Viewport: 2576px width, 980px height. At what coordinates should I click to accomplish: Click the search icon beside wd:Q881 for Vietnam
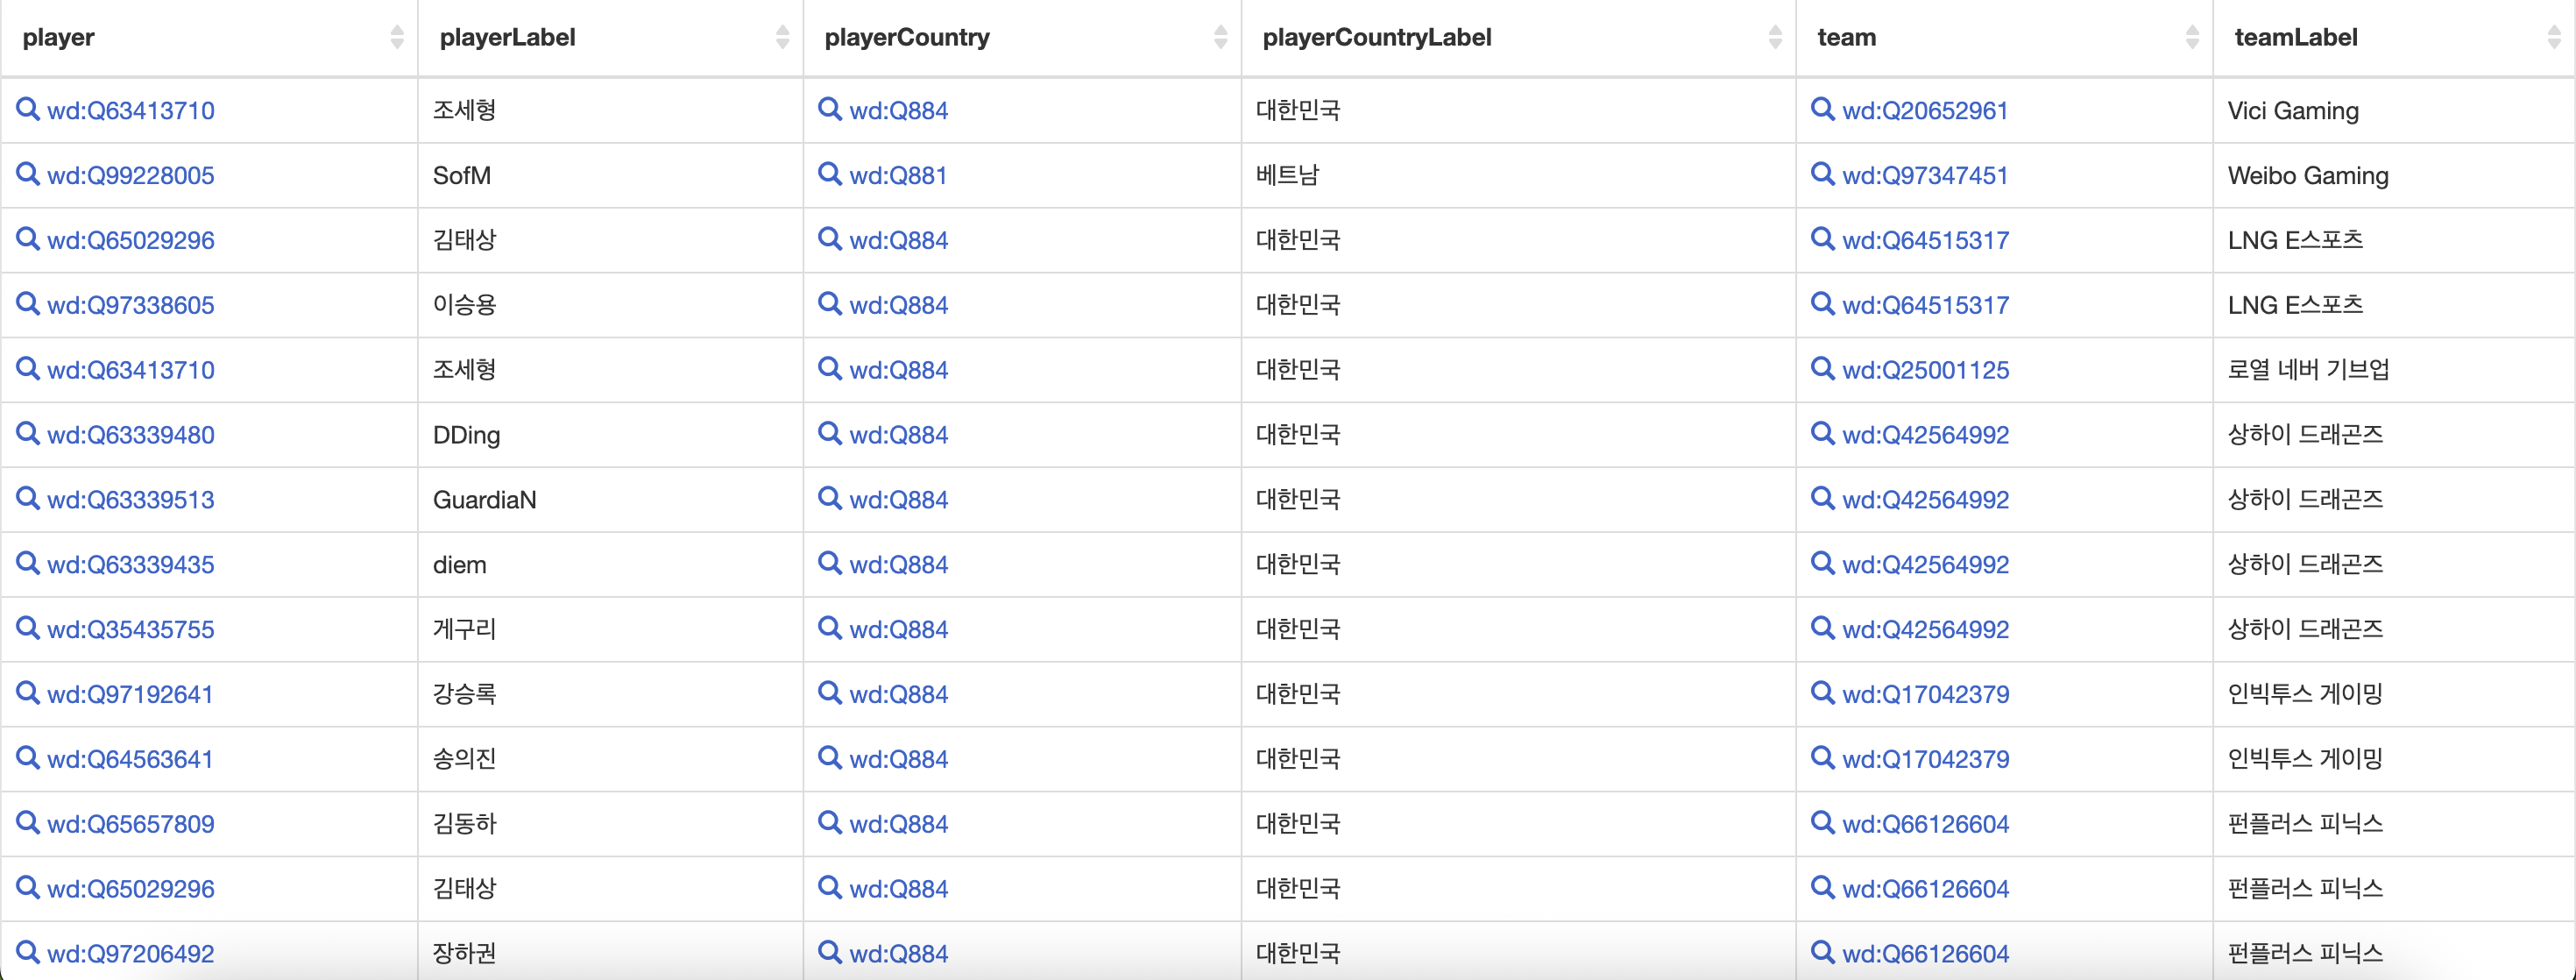[x=830, y=175]
